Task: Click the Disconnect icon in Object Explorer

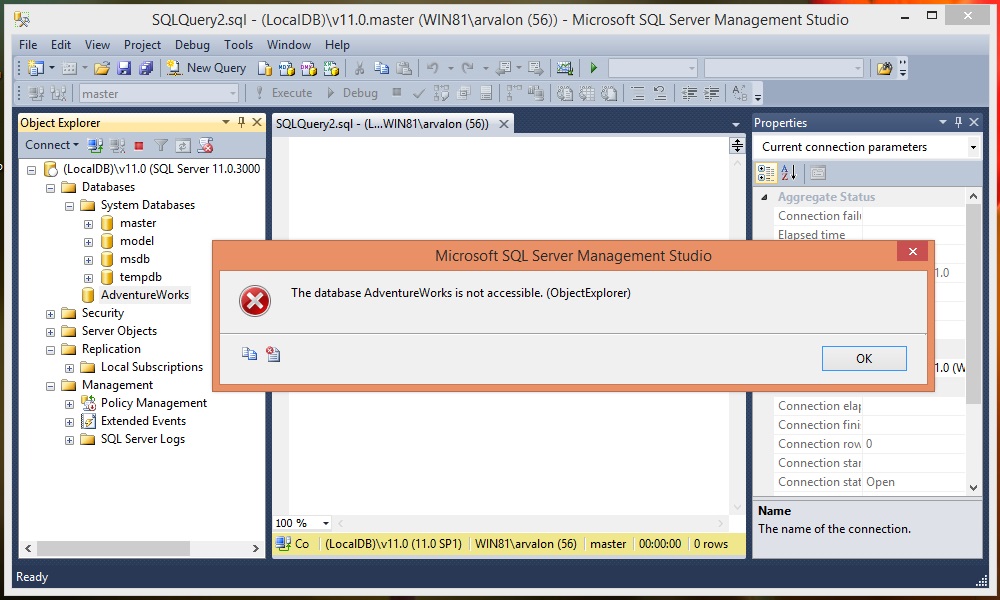Action: (x=117, y=145)
